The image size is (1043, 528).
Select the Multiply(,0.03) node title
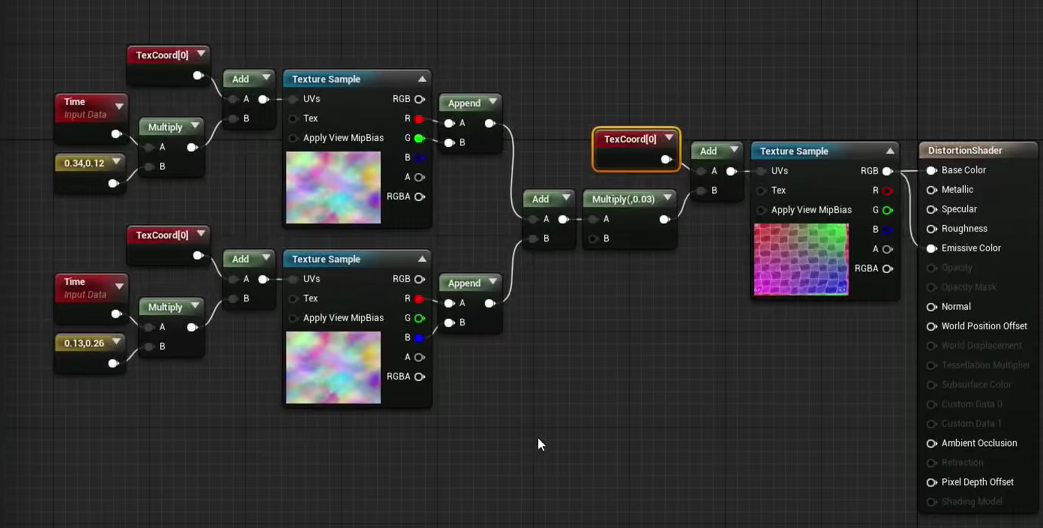(x=623, y=199)
